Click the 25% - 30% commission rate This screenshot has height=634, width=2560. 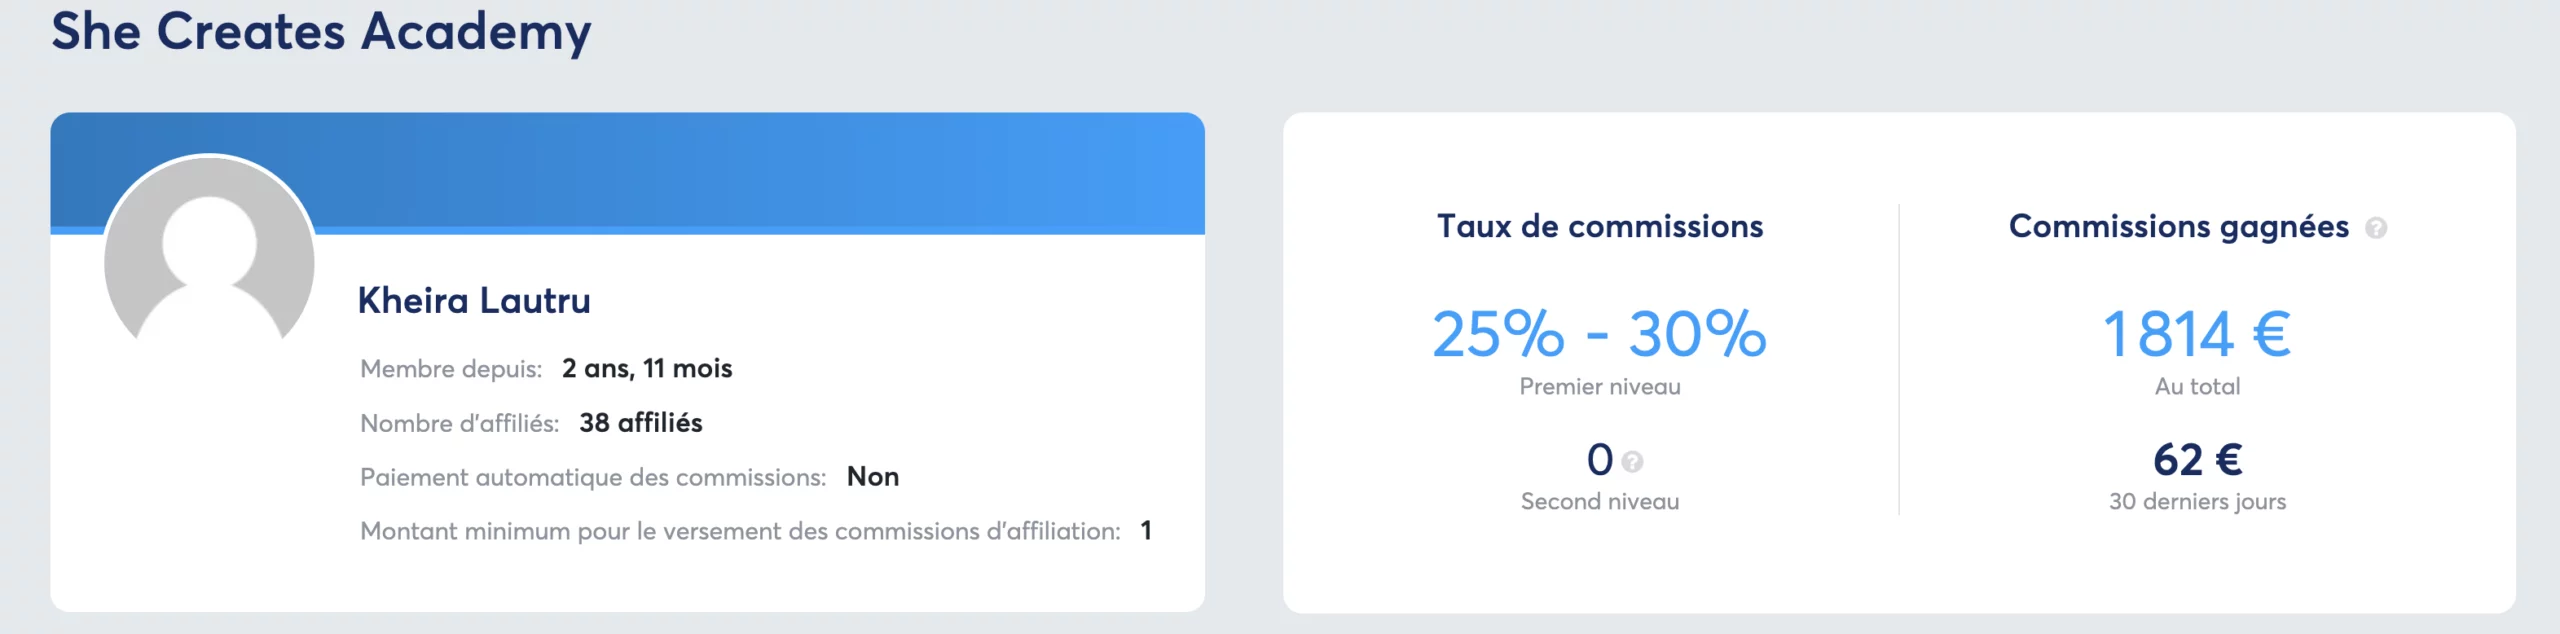point(1599,334)
